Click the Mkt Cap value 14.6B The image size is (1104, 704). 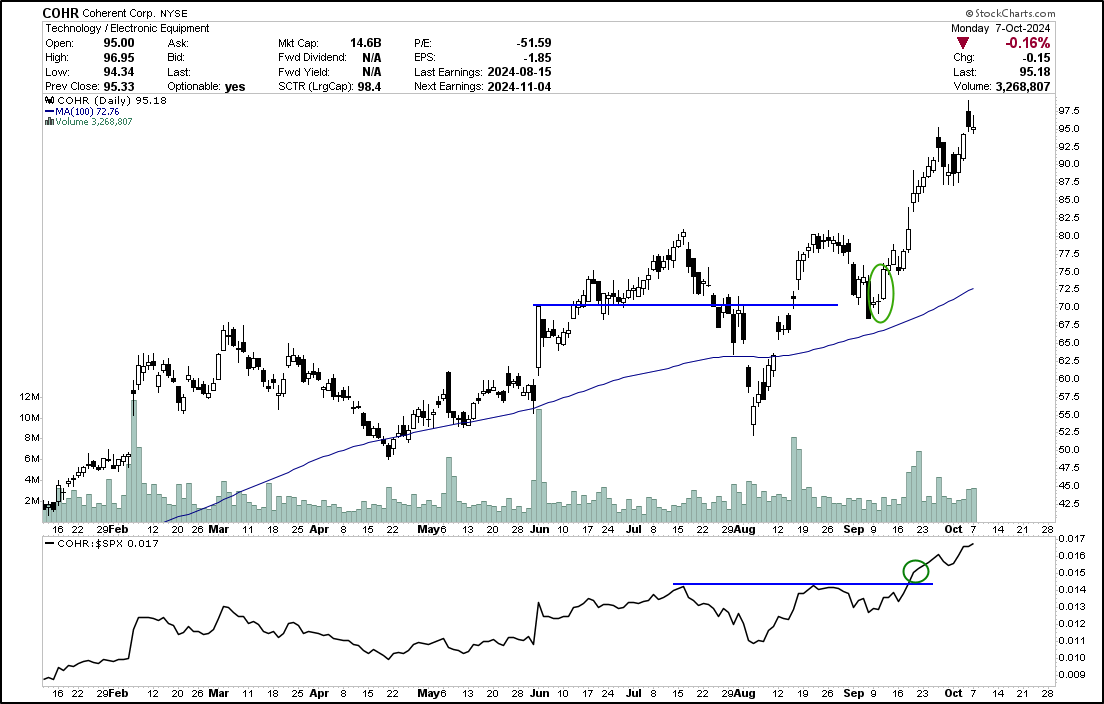tap(365, 43)
